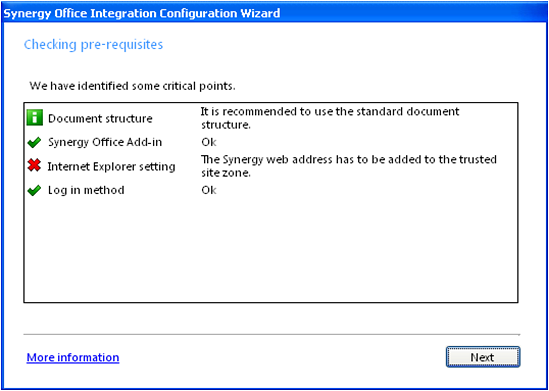
Task: Select the Document structure row label
Action: point(100,119)
